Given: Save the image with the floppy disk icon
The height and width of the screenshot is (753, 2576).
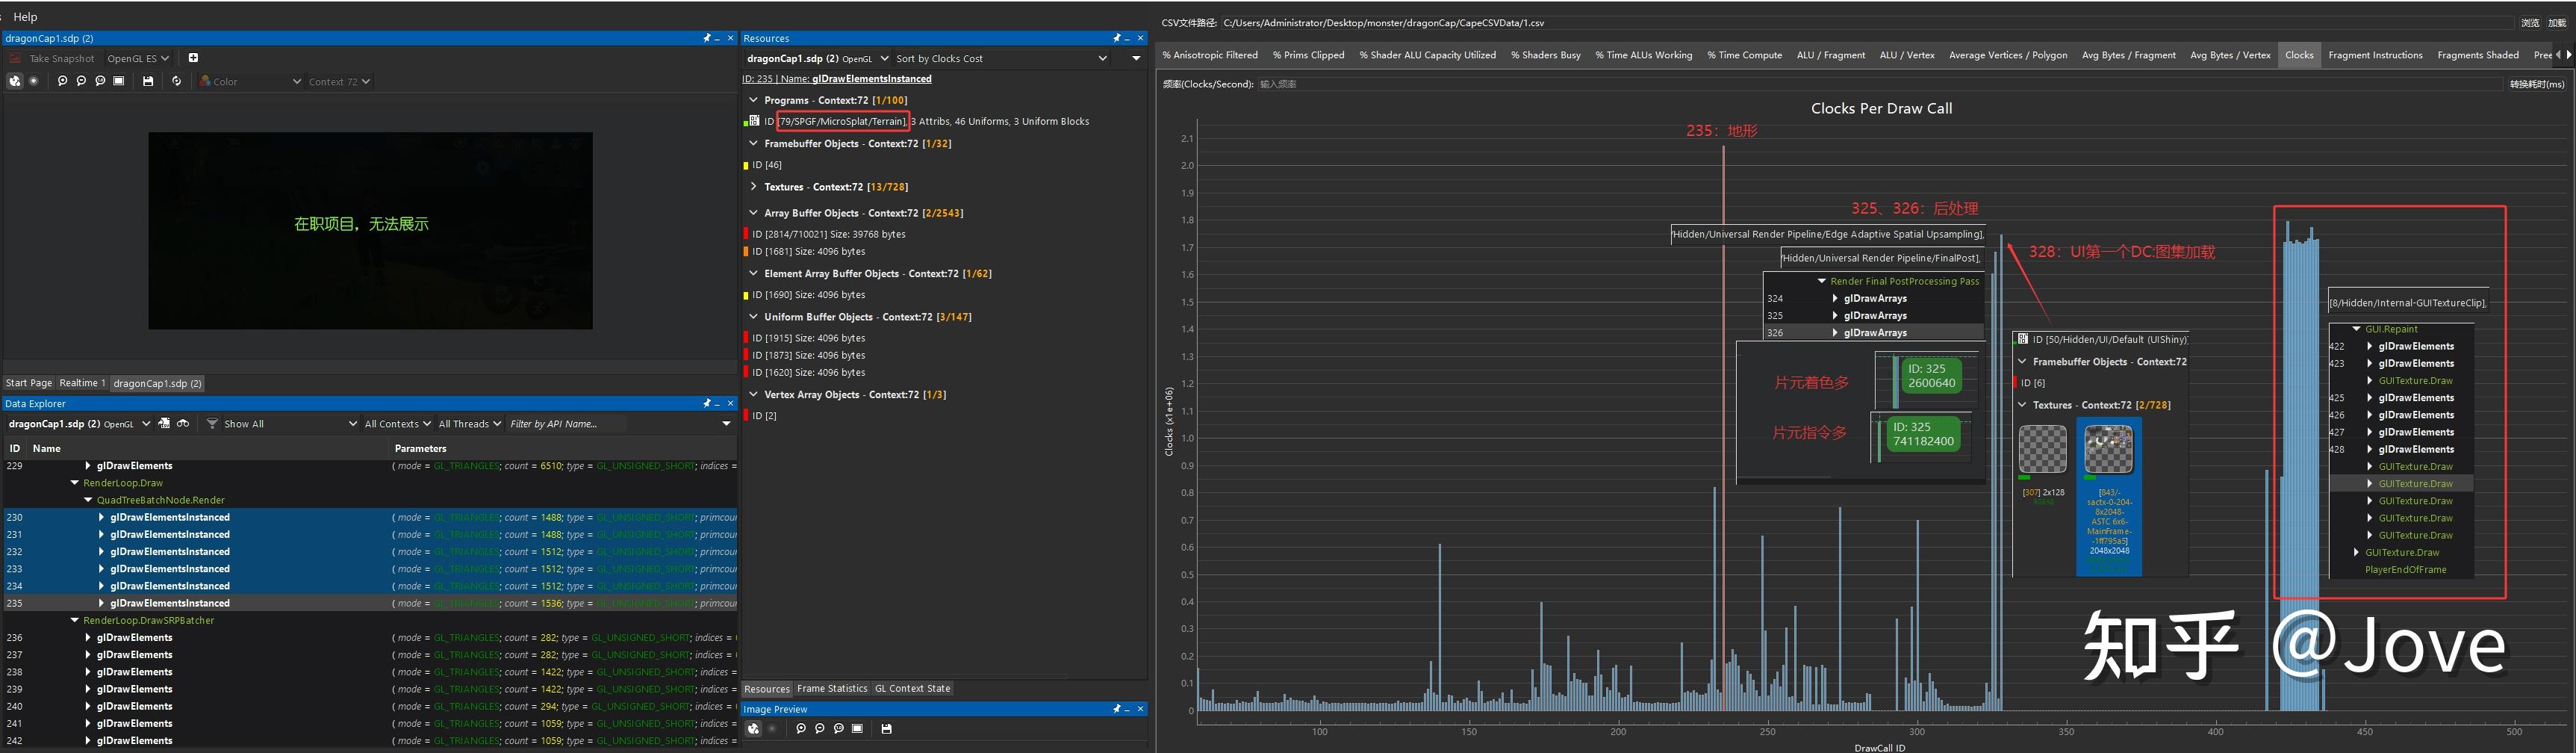Looking at the screenshot, I should 886,728.
